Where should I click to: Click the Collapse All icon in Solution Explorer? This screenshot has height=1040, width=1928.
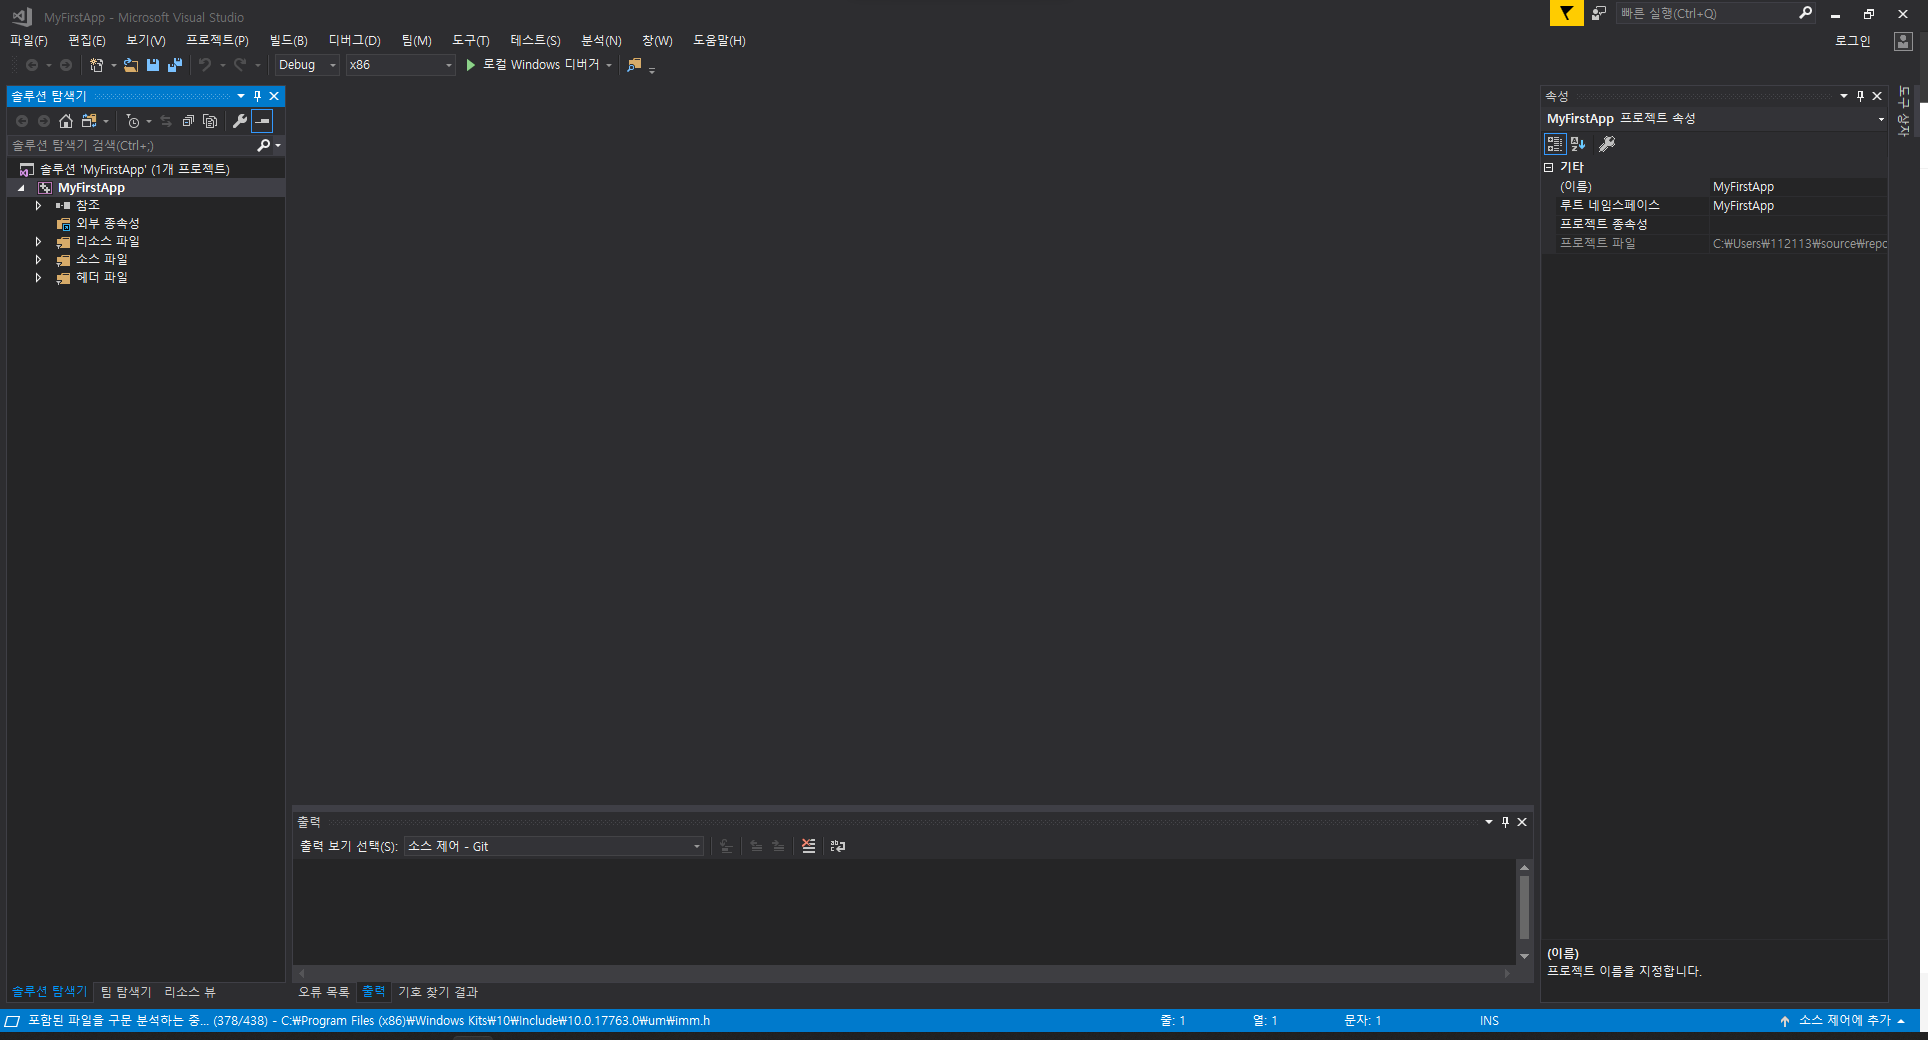coord(188,121)
